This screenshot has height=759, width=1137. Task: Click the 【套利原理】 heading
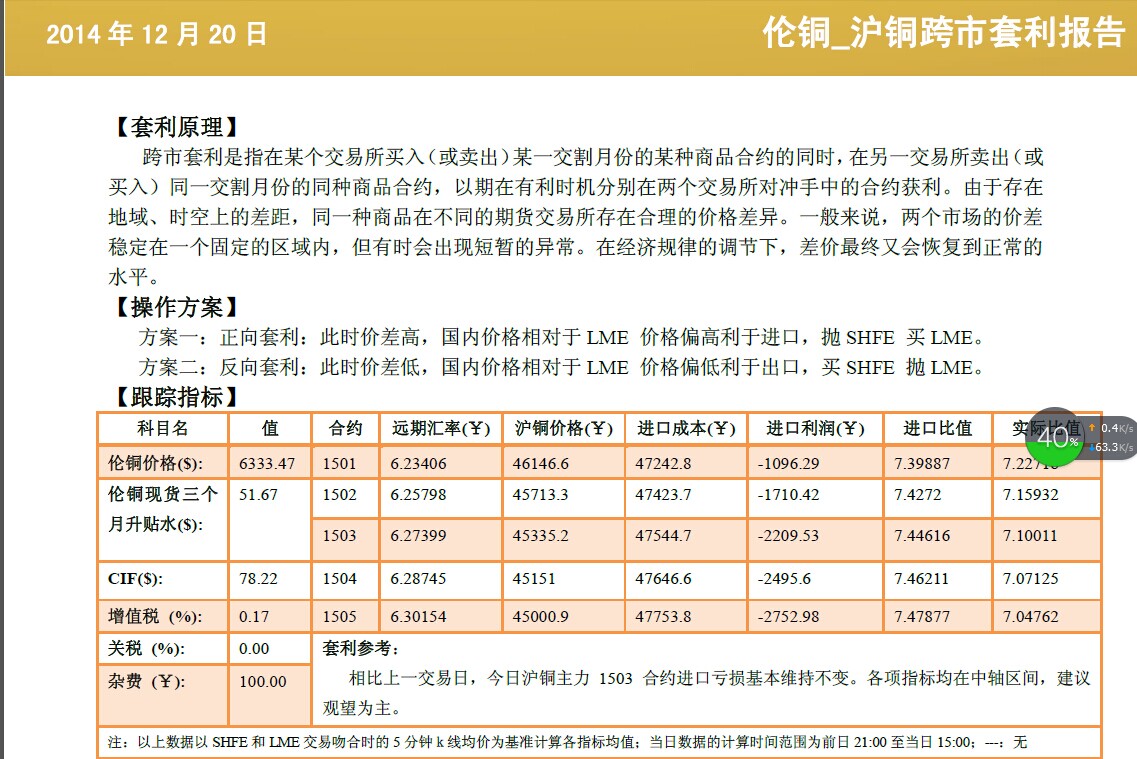(x=177, y=127)
